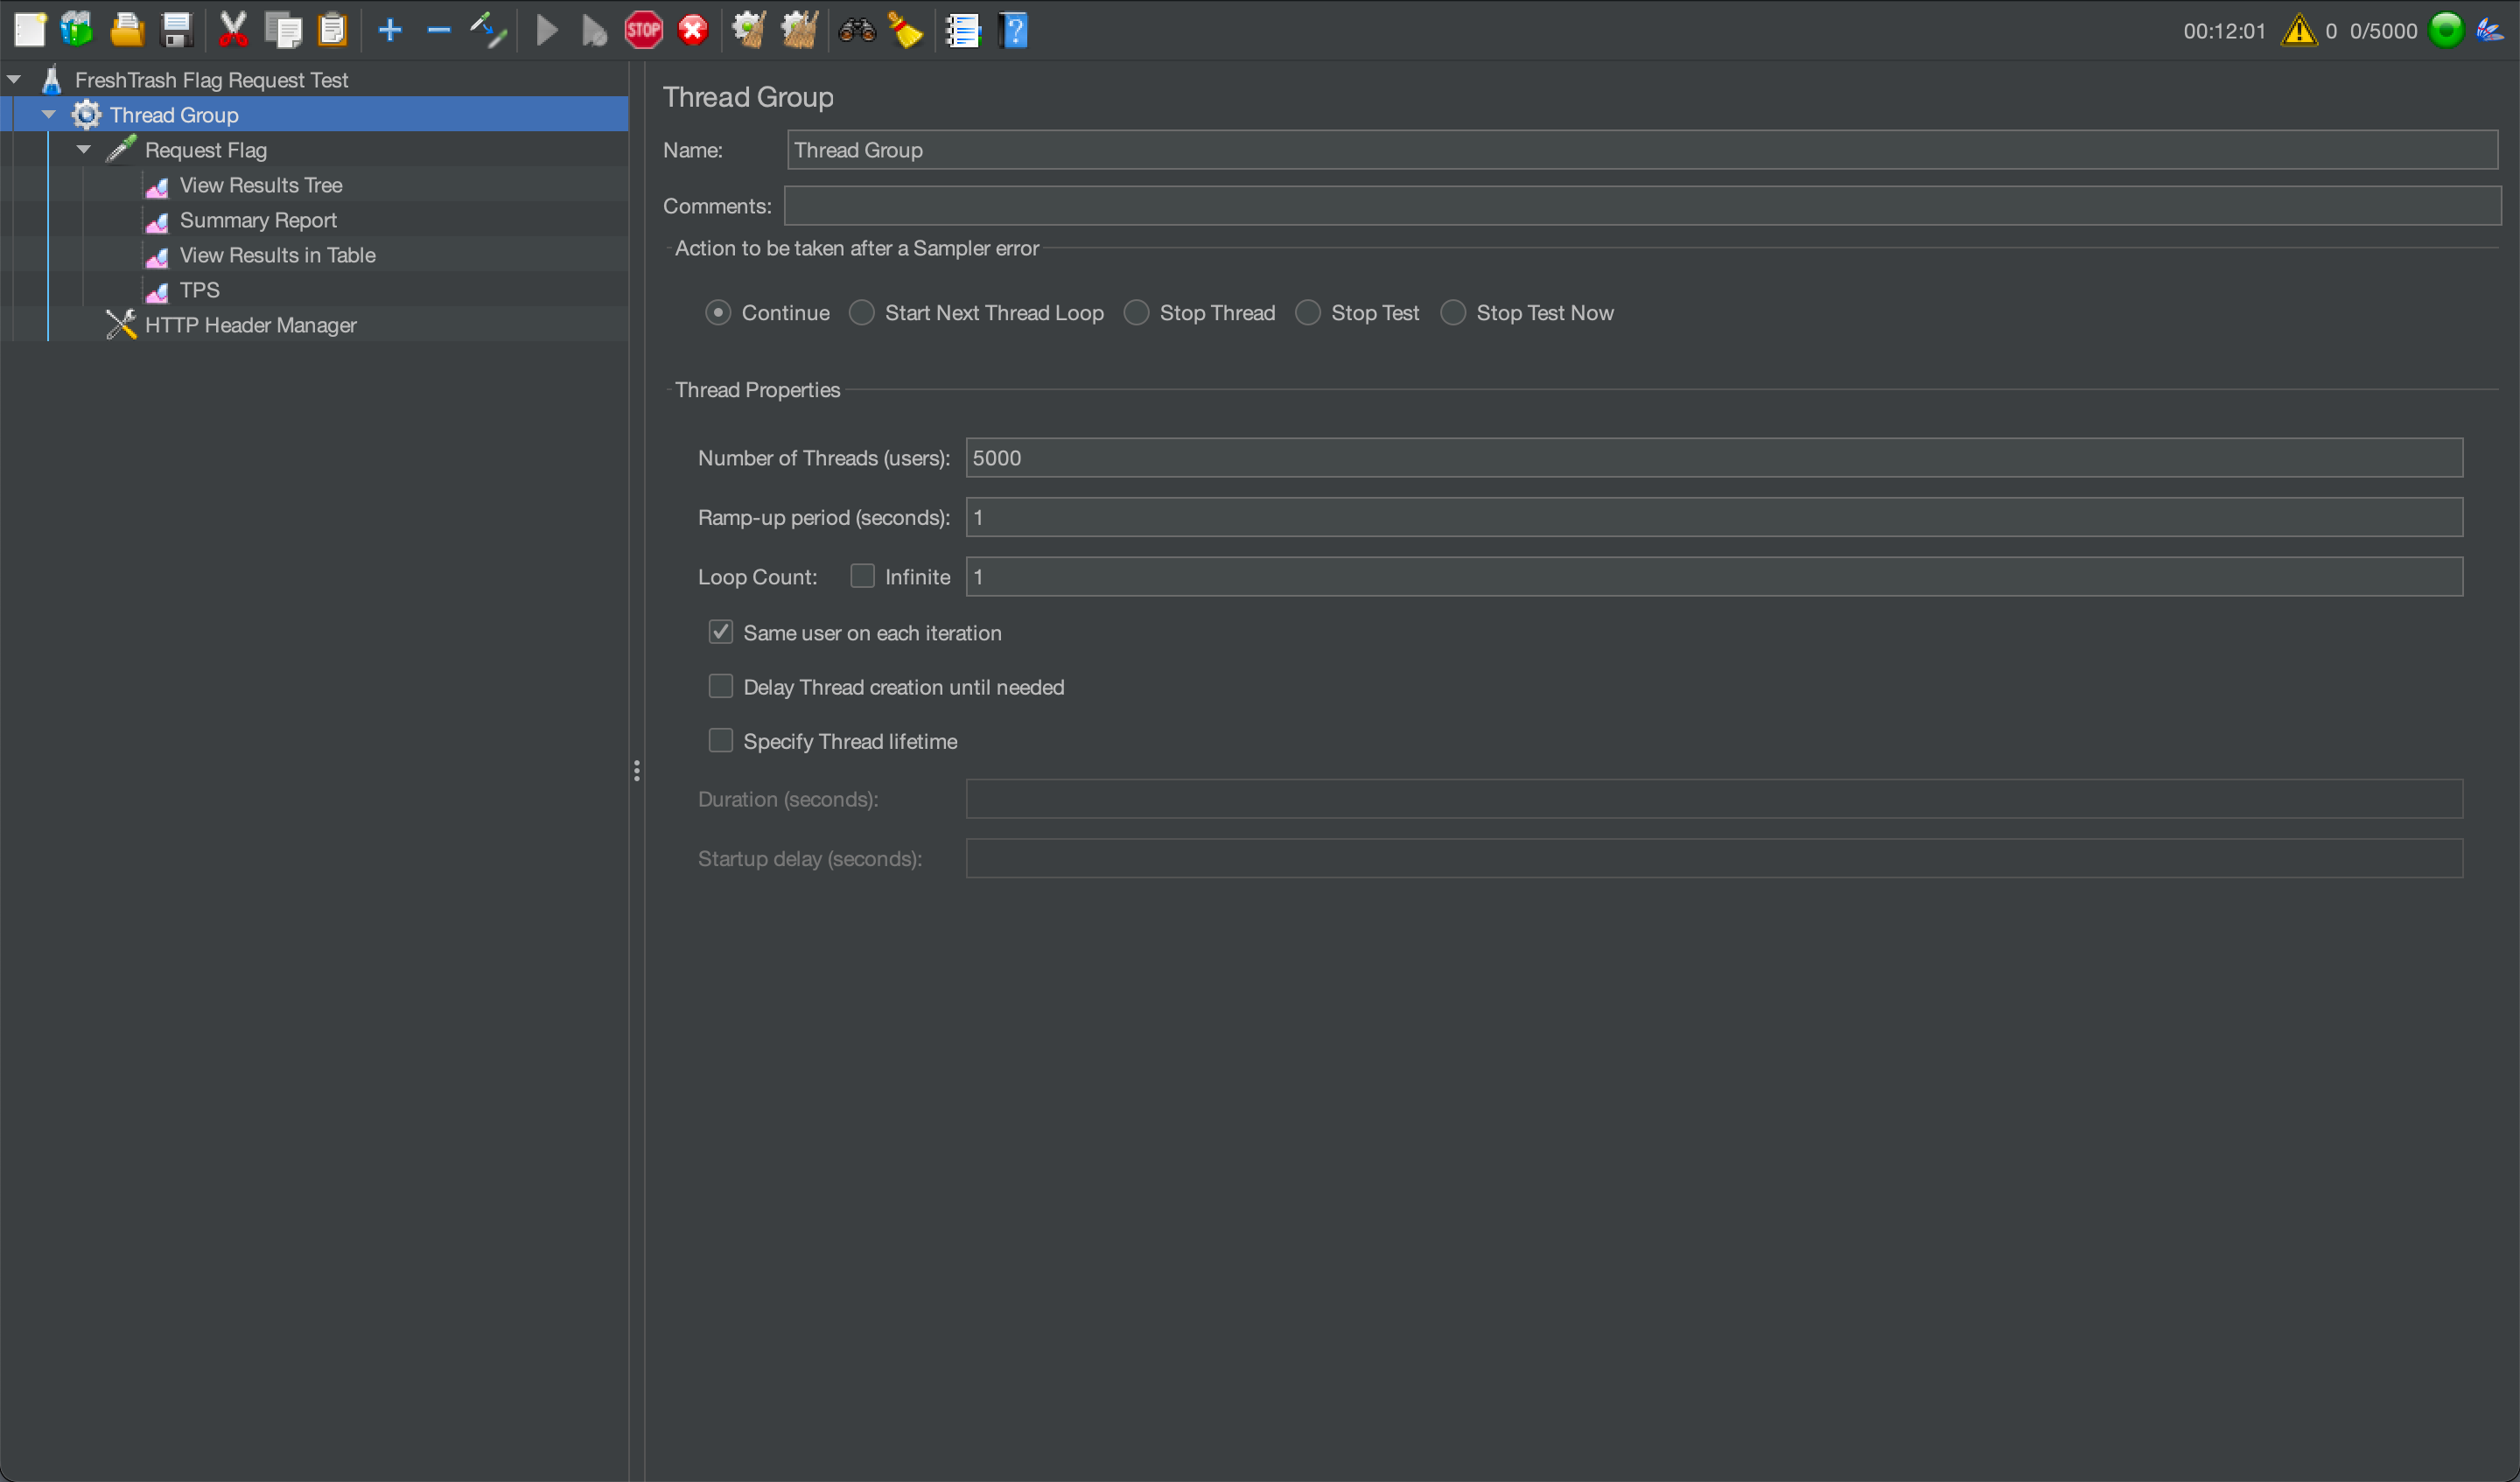This screenshot has height=1482, width=2520.
Task: Cut the selected element
Action: (233, 30)
